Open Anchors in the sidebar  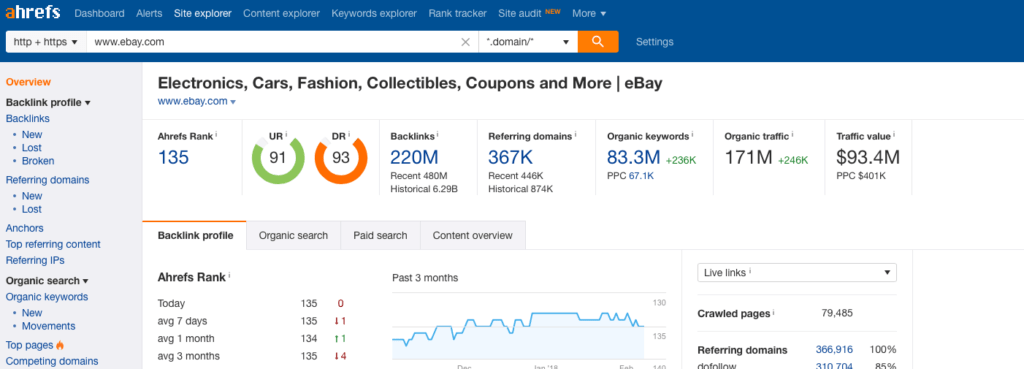pyautogui.click(x=24, y=229)
